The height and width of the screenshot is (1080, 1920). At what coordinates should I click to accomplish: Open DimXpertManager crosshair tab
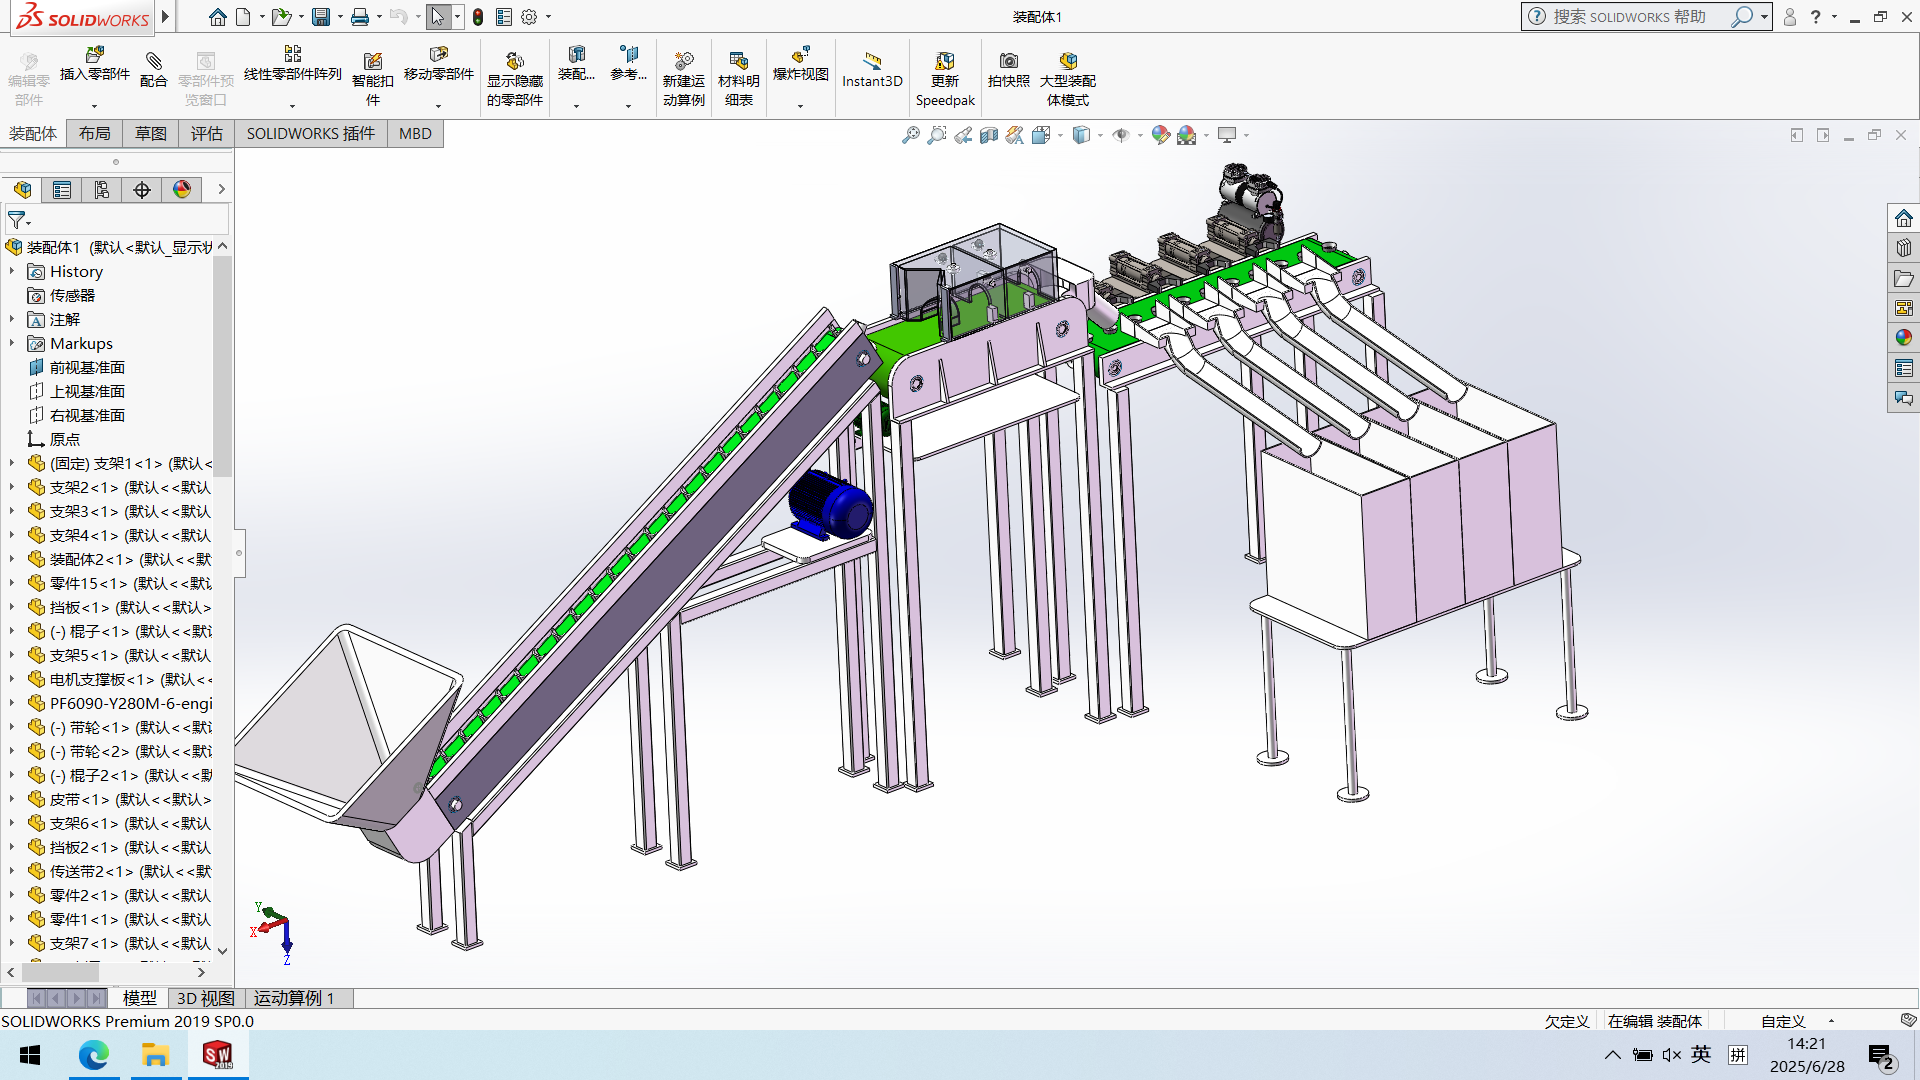tap(142, 190)
